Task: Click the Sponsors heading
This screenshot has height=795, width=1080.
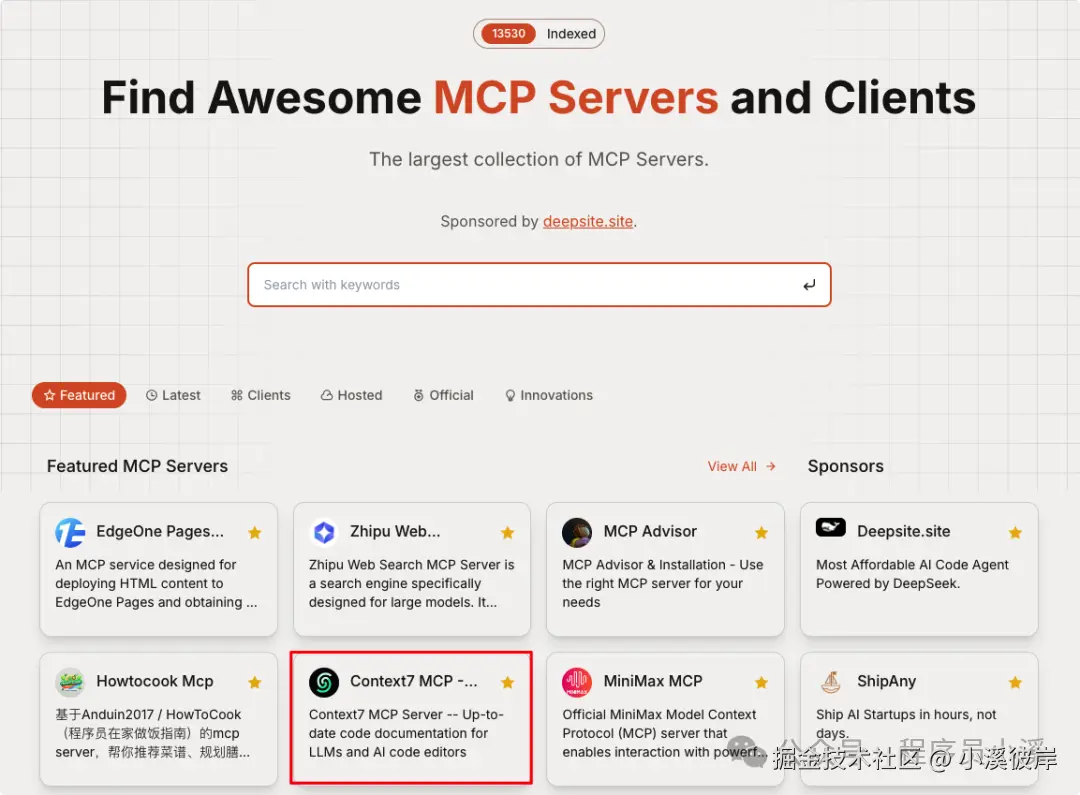Action: (845, 466)
